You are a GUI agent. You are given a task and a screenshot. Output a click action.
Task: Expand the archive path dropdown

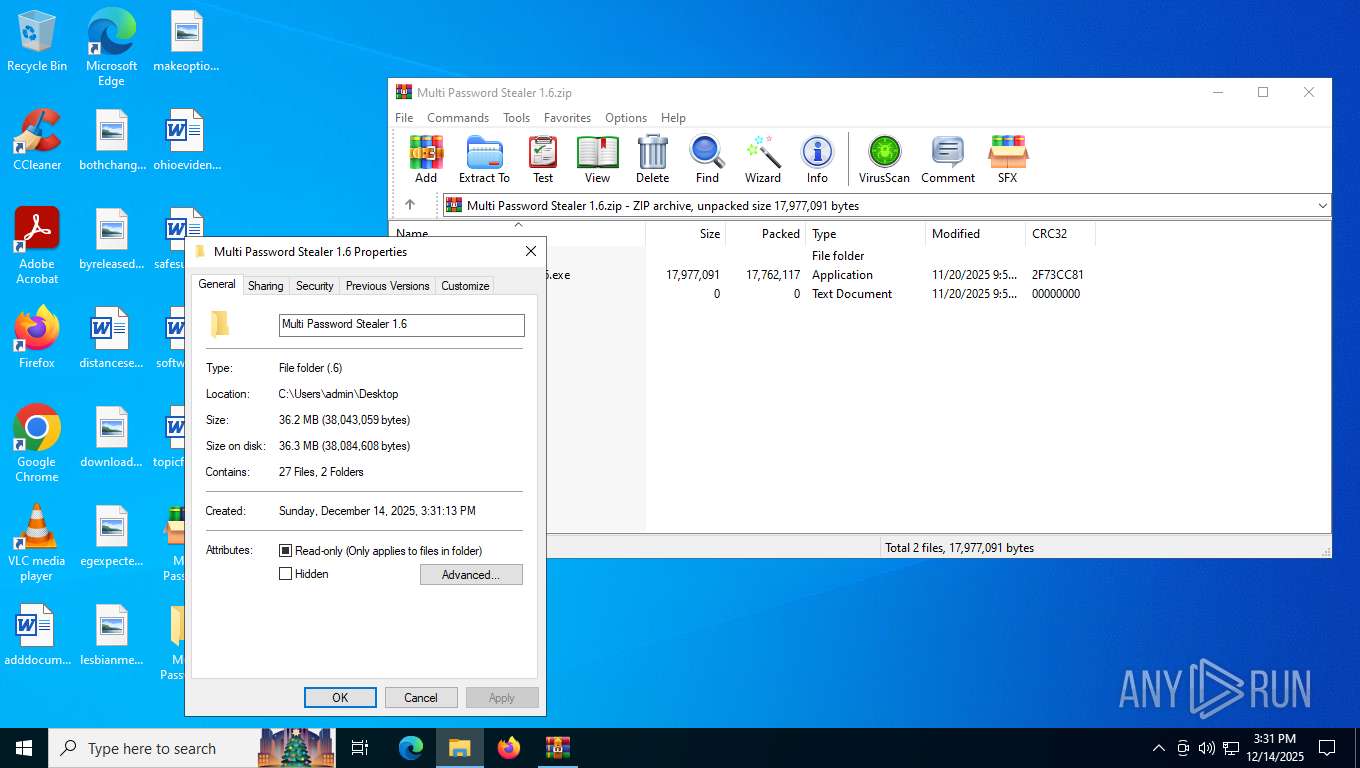click(1323, 206)
